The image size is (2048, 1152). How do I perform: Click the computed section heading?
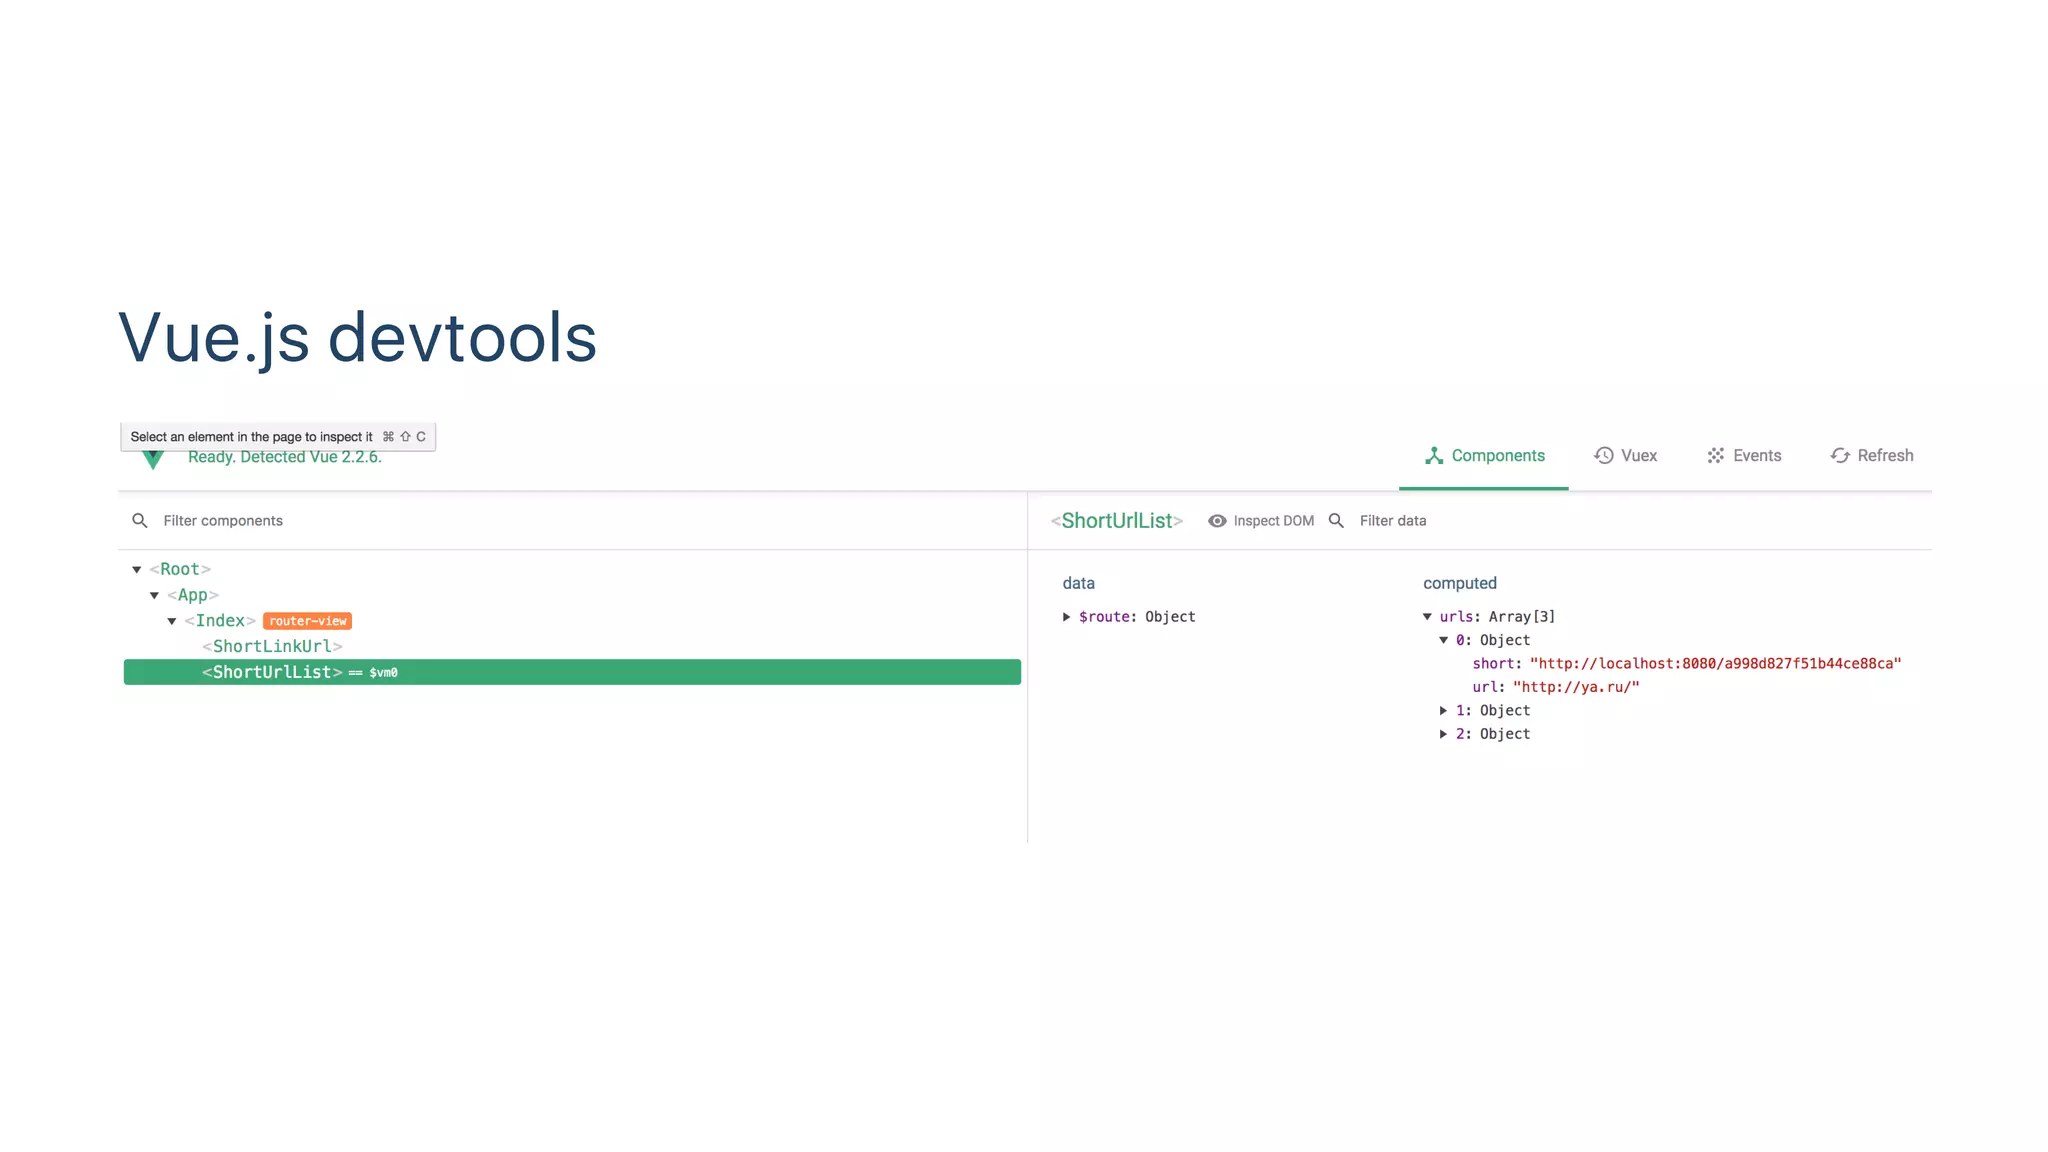pos(1460,584)
